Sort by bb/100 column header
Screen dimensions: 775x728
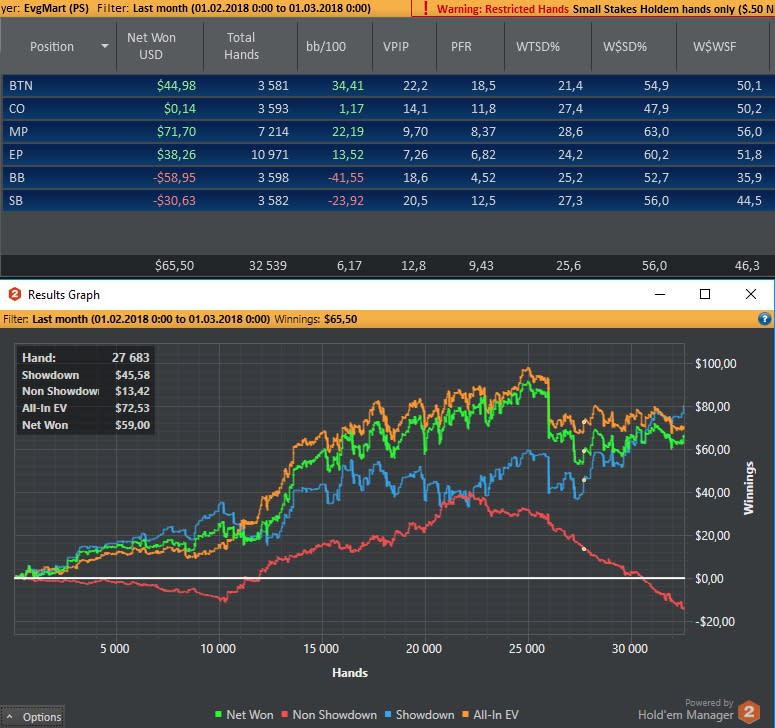[x=326, y=46]
